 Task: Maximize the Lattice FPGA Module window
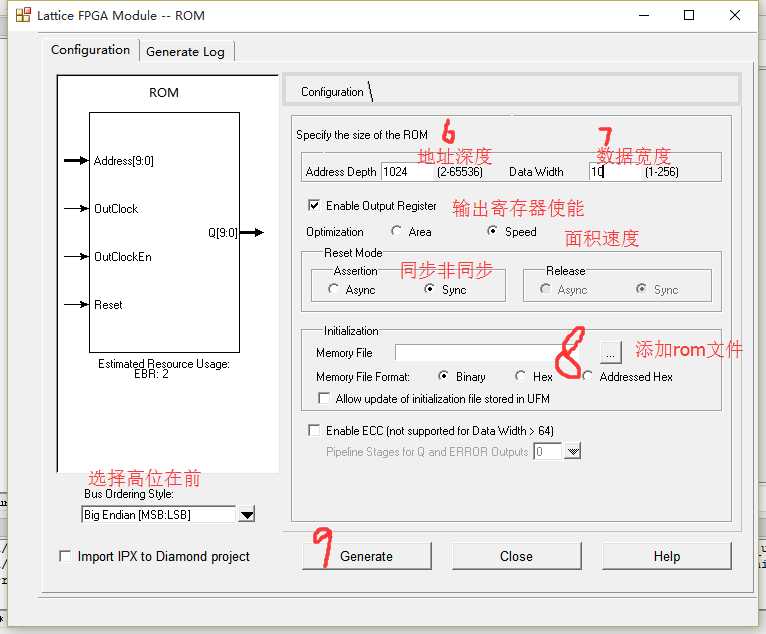689,15
